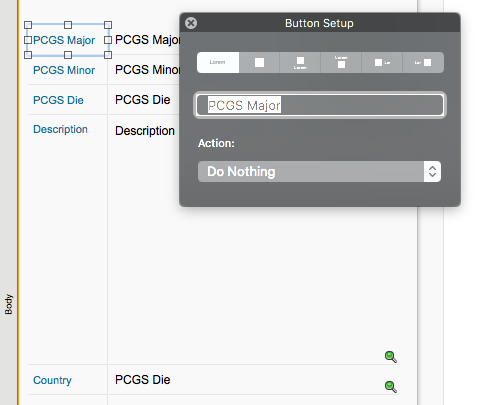Select the Country label on the layout
491x405 pixels.
click(52, 380)
